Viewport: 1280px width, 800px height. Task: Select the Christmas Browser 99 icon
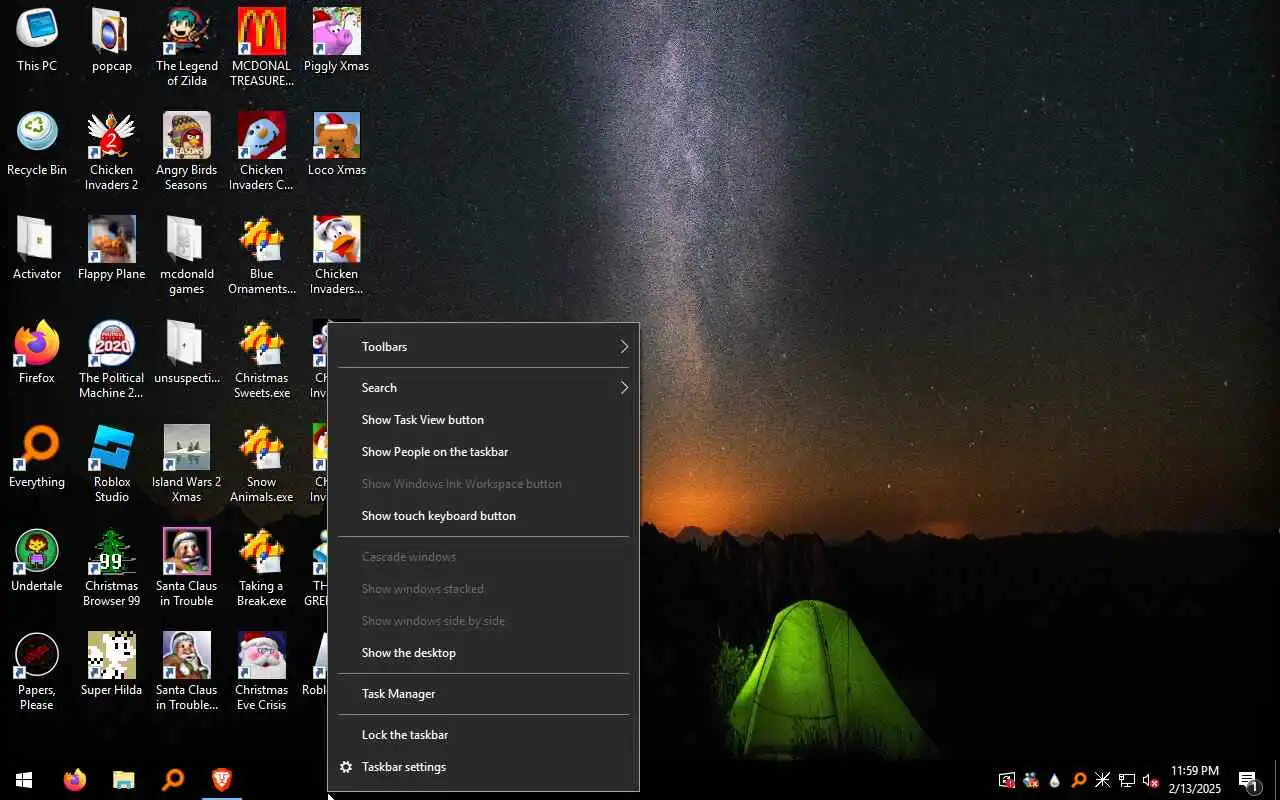(x=112, y=568)
